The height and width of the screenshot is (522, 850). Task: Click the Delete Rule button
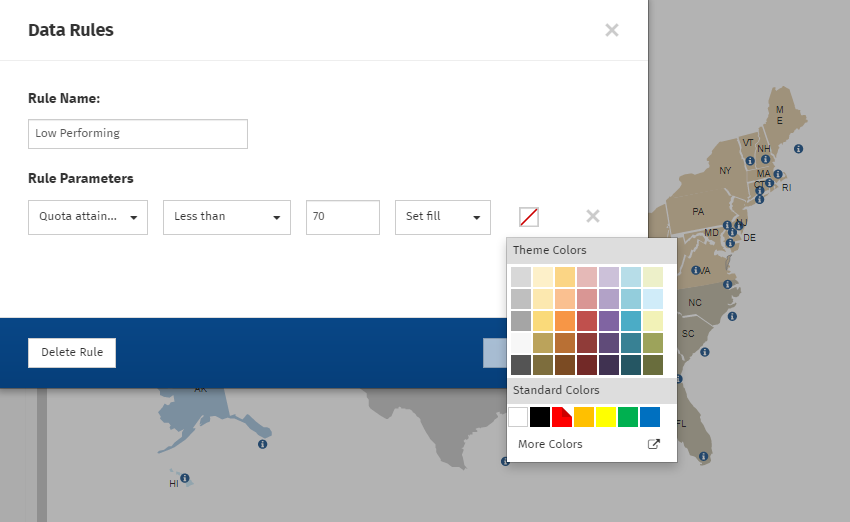[72, 353]
